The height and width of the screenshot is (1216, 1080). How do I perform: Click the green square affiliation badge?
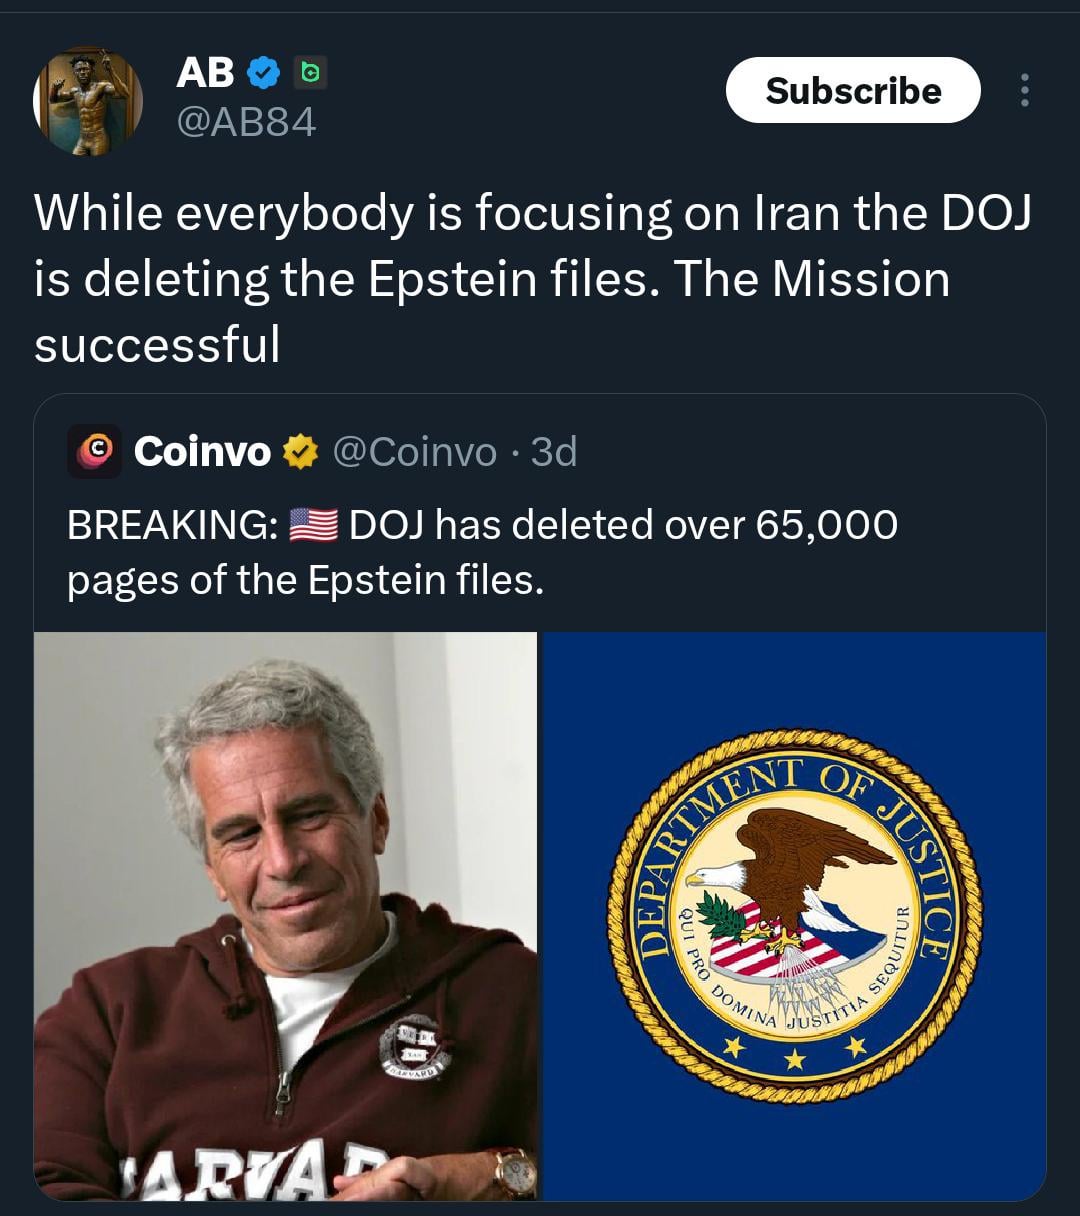click(311, 72)
